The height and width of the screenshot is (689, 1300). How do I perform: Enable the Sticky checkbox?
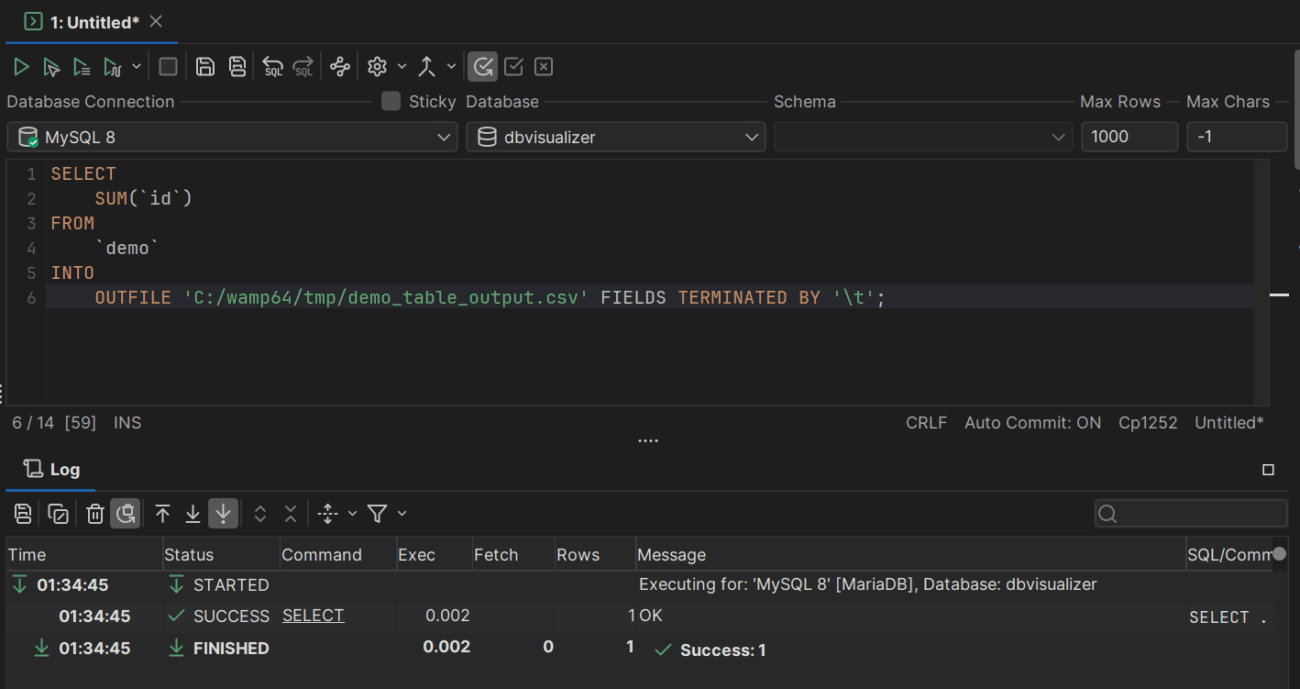pos(390,101)
